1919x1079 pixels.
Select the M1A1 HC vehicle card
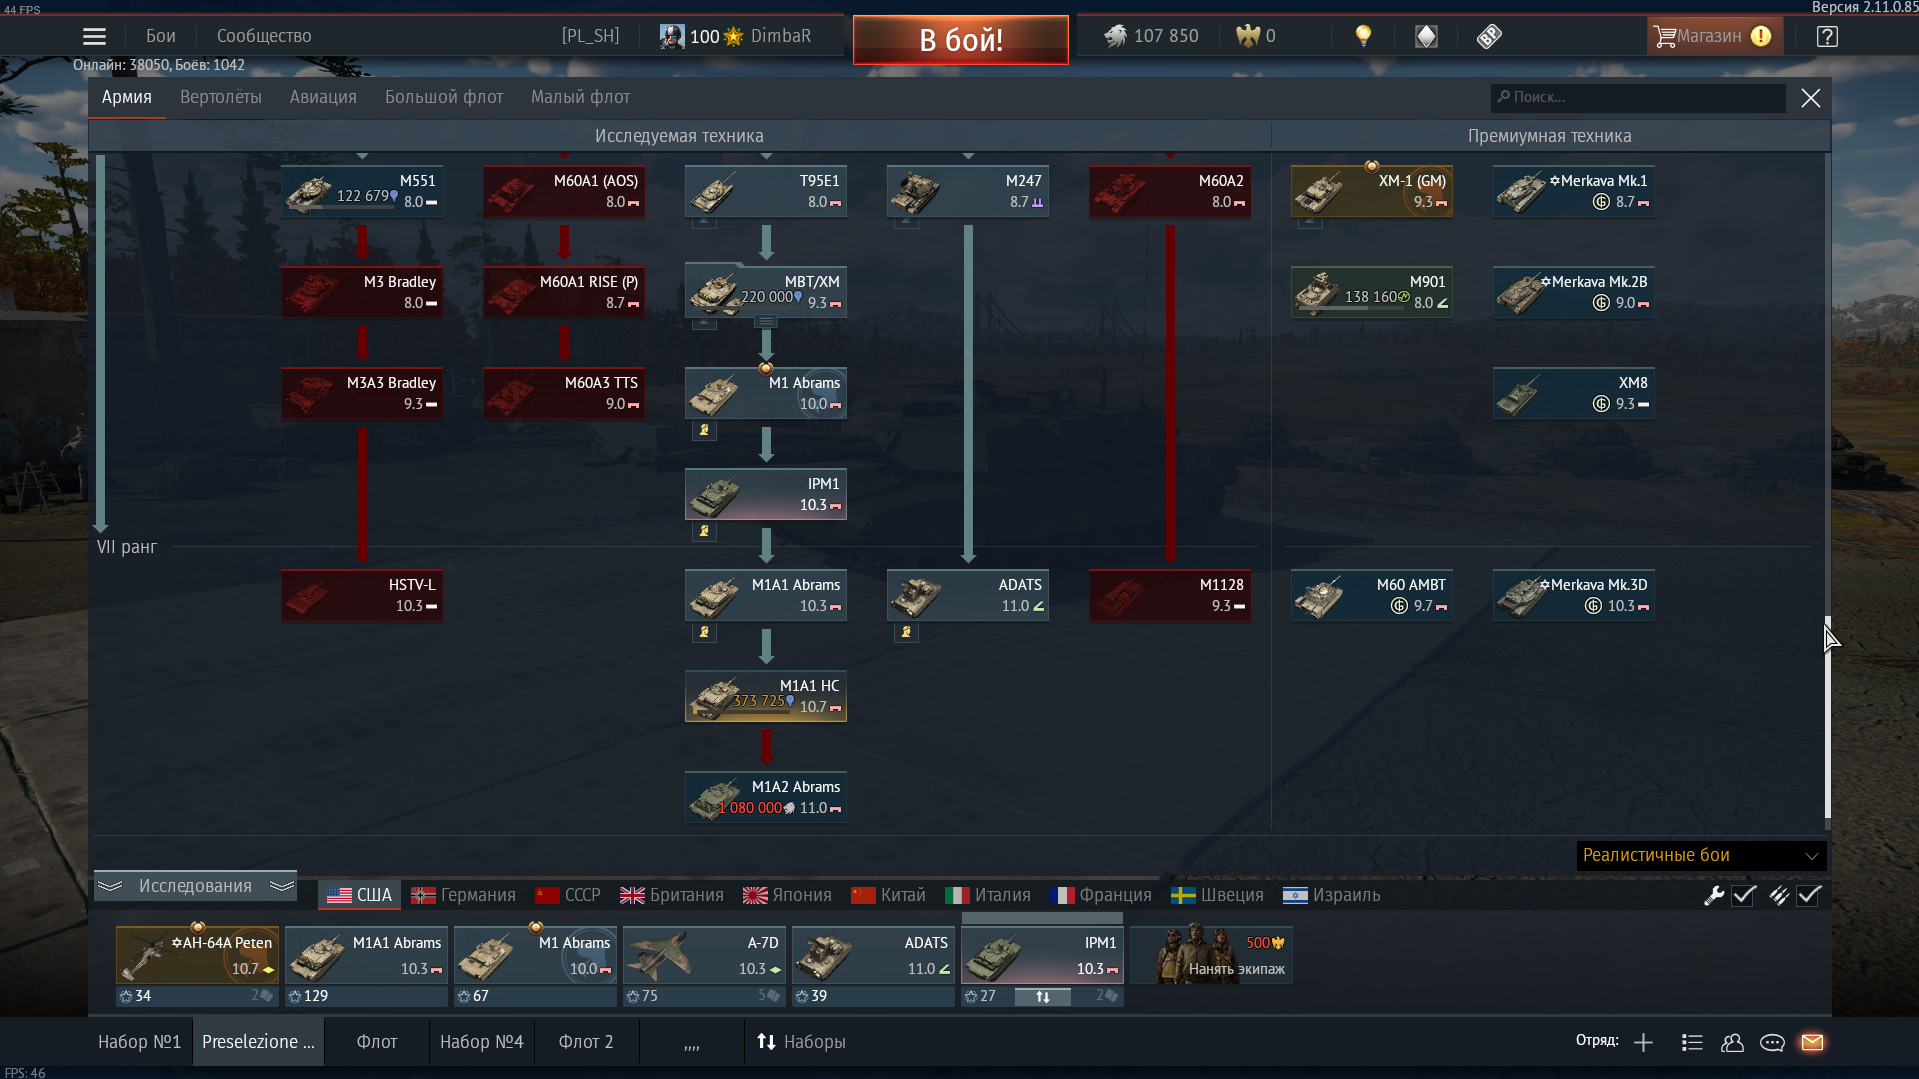click(766, 696)
